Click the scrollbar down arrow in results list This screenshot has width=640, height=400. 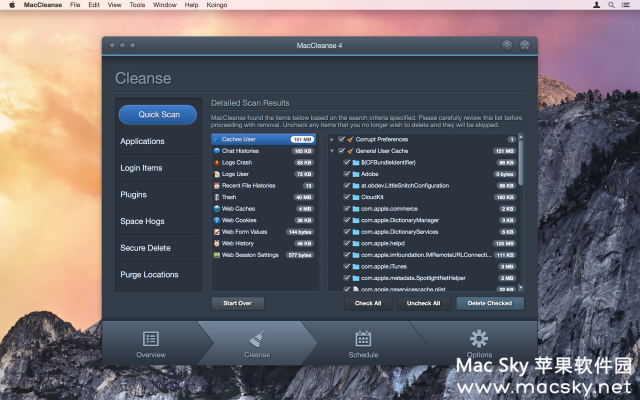520,288
